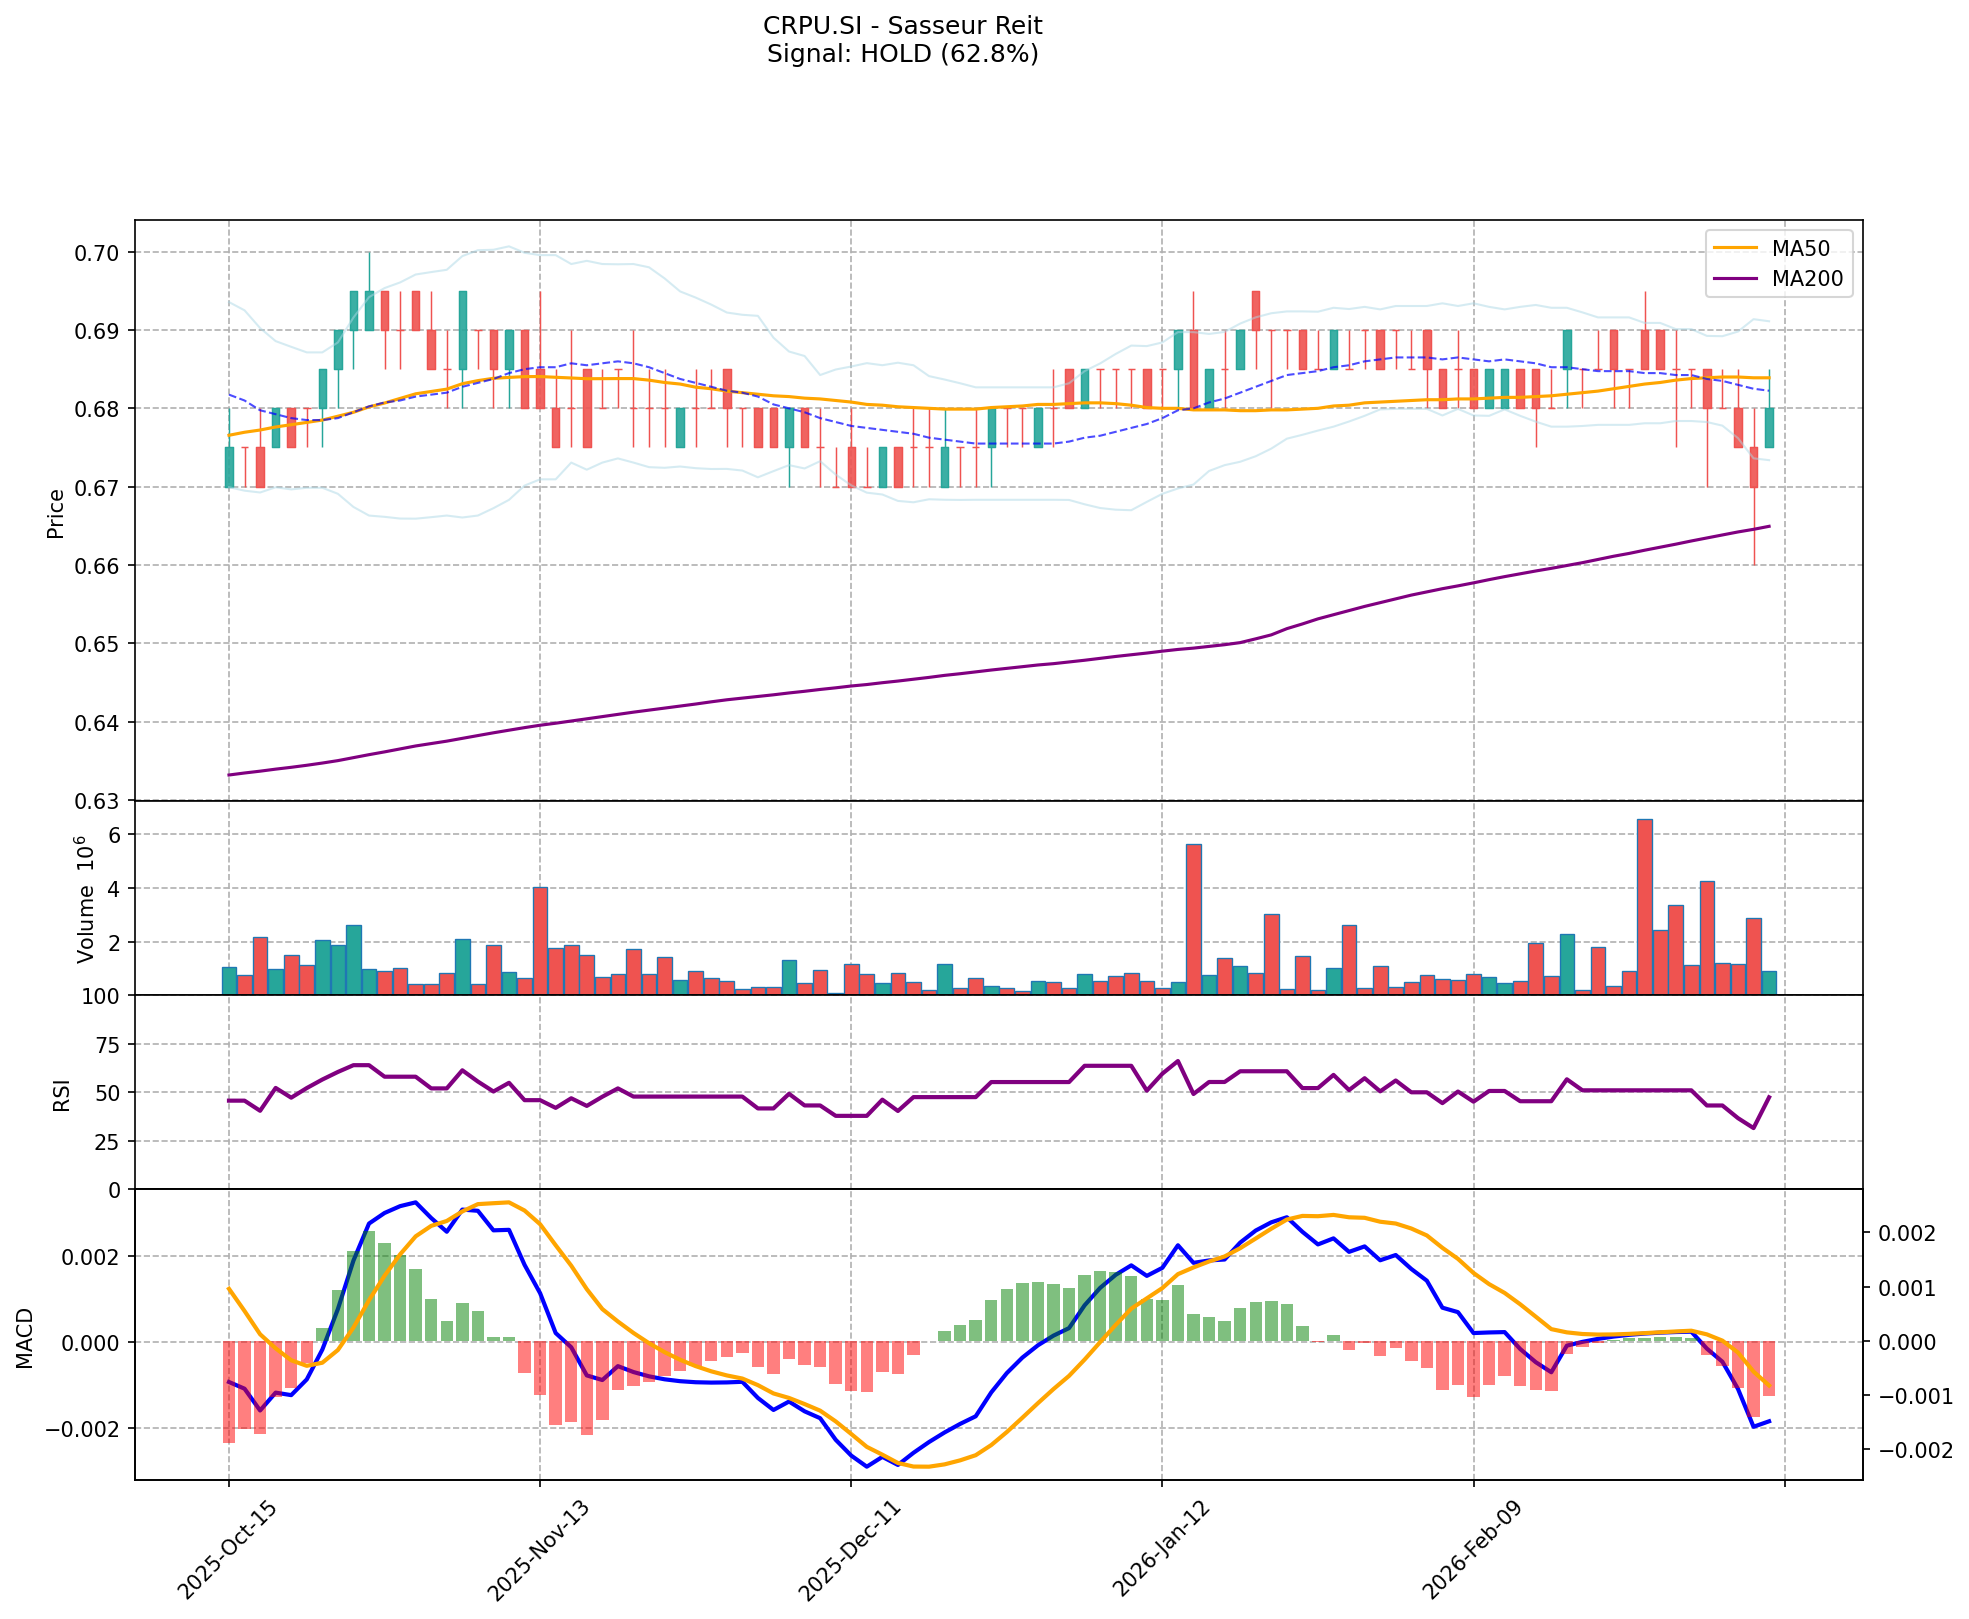The image size is (1969, 1619).
Task: Click the 2025-Oct-15 date axis label
Action: (x=227, y=1550)
